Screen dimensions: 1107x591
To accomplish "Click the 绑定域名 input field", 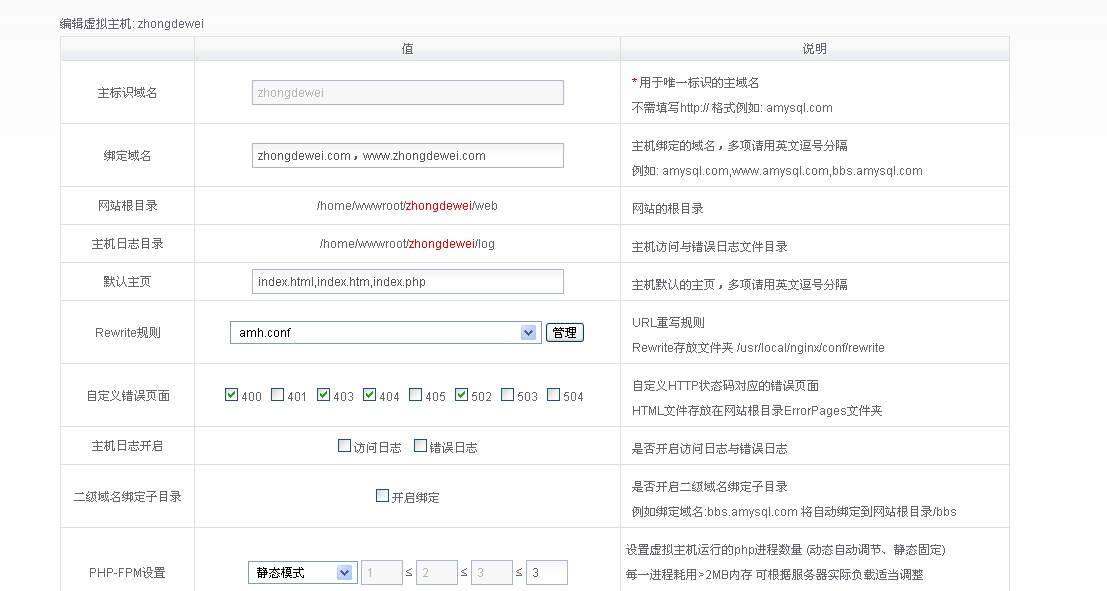I will point(407,156).
